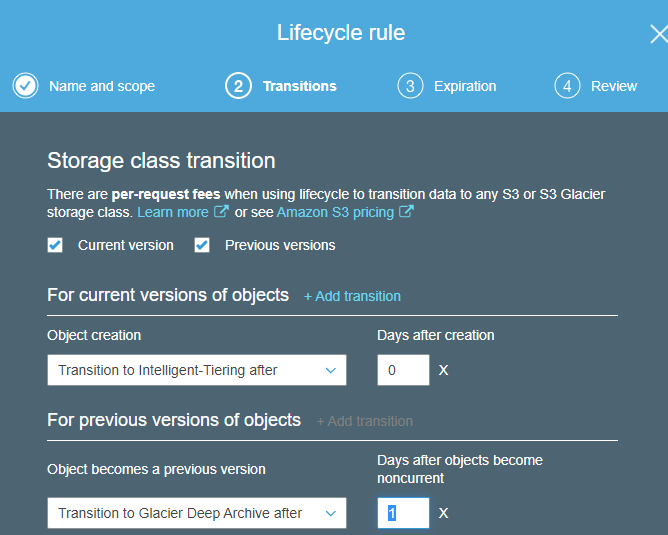Remove the Intelligent-Tiering transition with X
Viewport: 668px width, 535px height.
pos(444,370)
